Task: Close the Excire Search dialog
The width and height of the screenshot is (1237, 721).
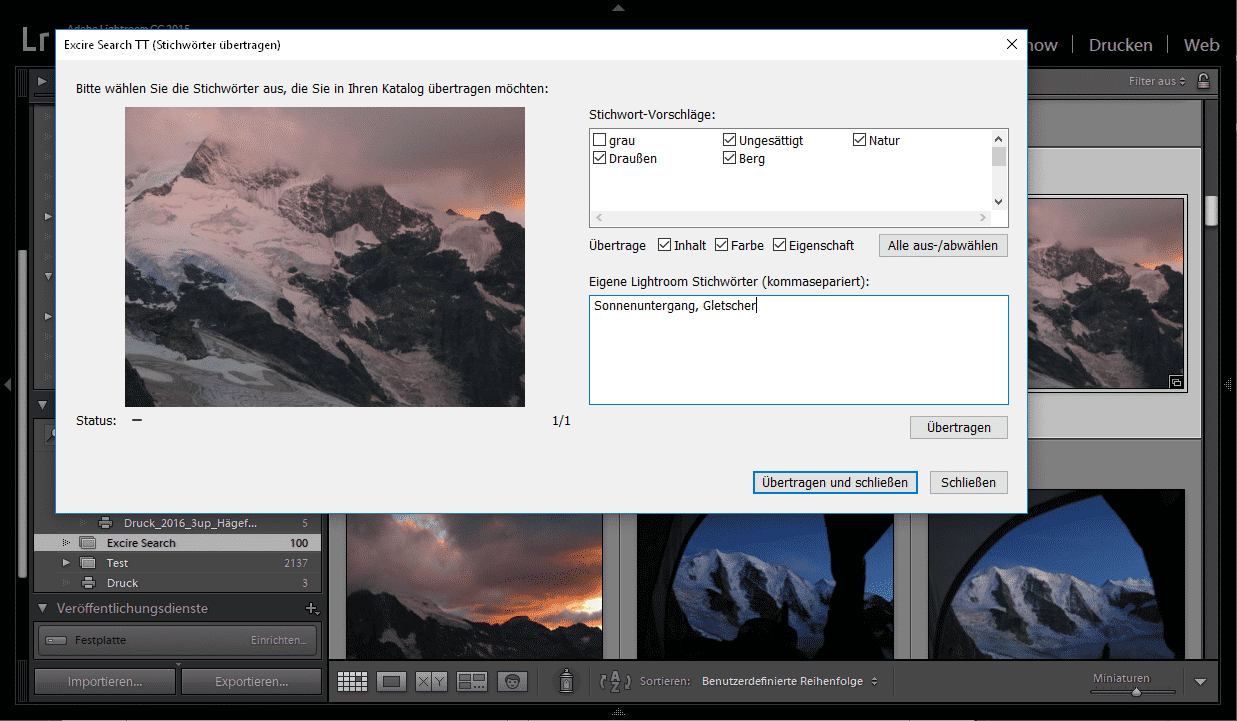Action: click(1011, 45)
